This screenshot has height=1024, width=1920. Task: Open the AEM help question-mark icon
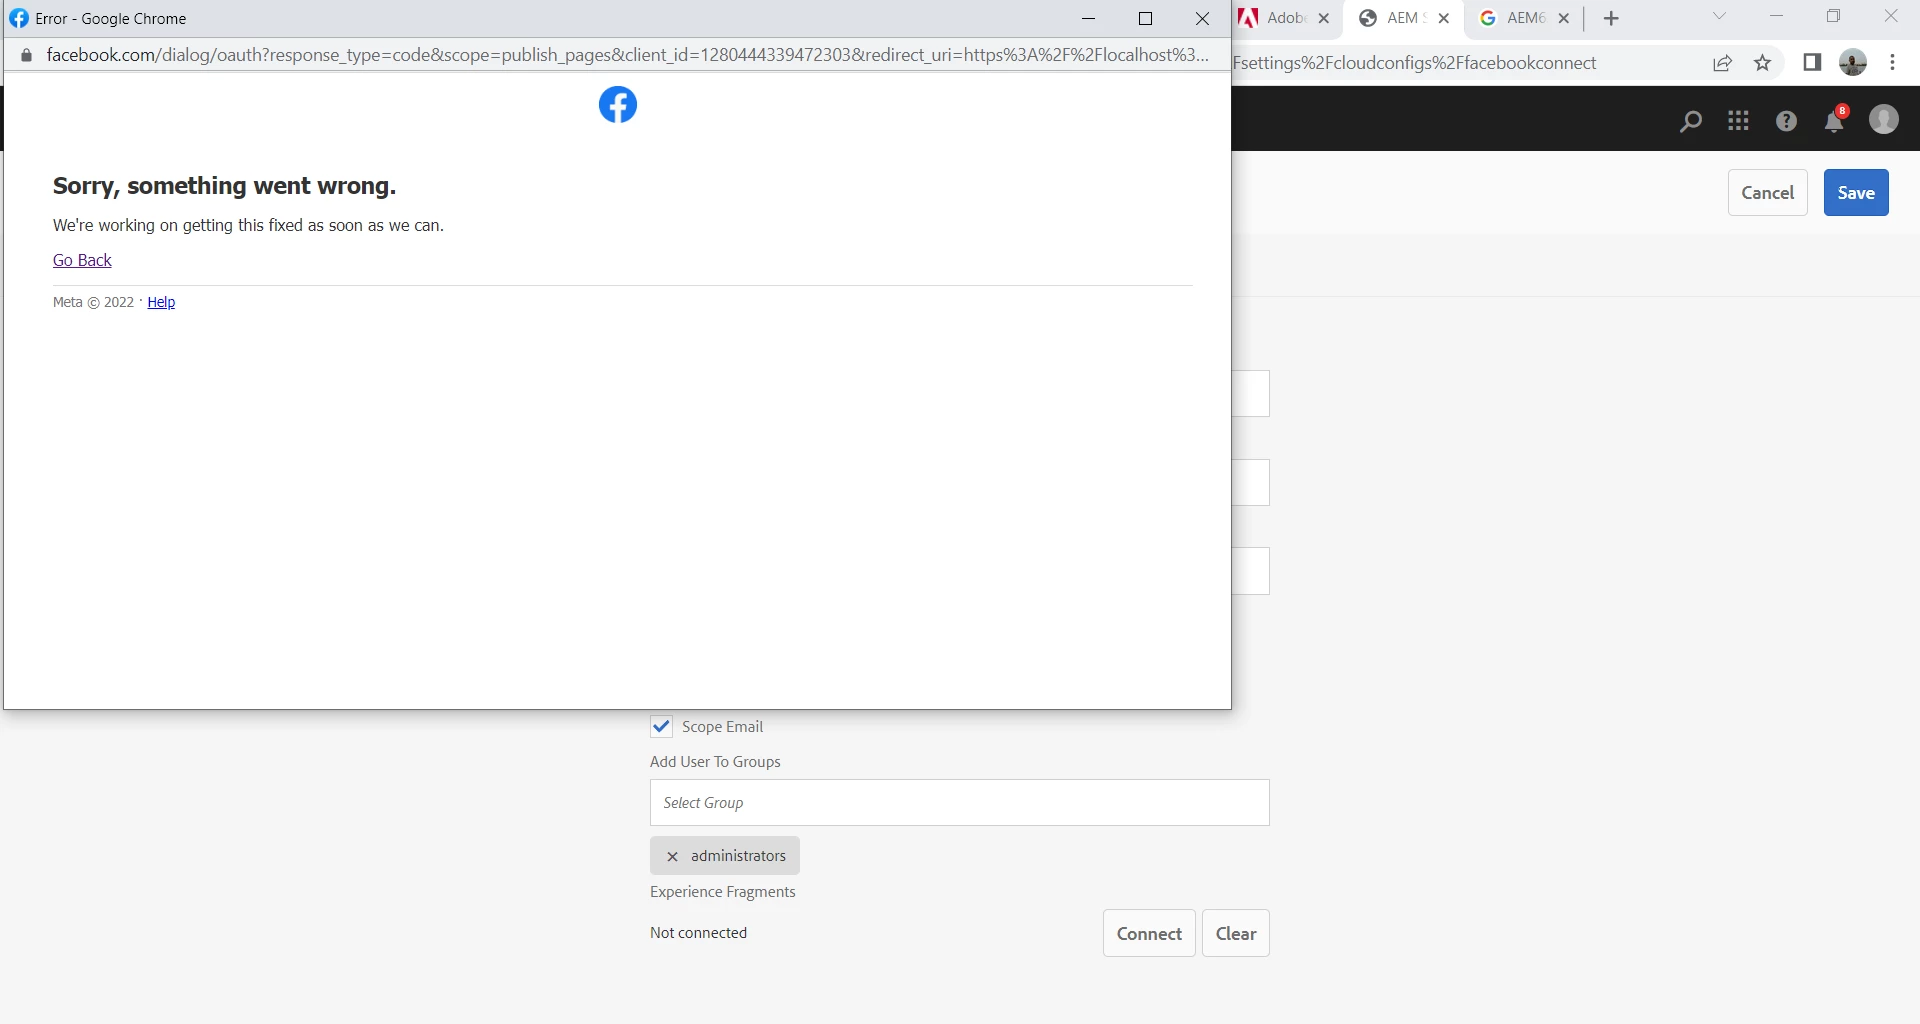coord(1786,121)
